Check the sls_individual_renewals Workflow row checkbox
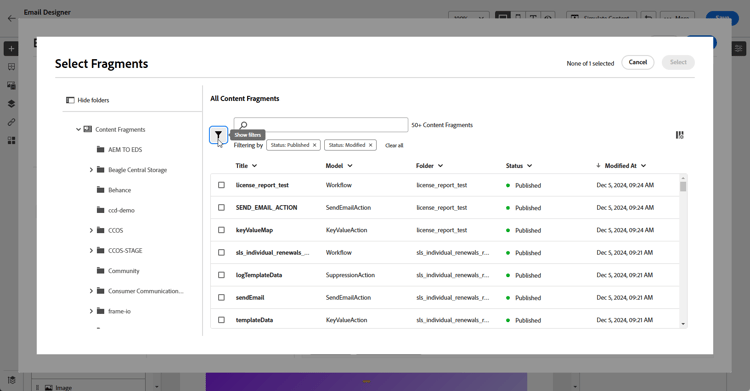 [x=221, y=252]
